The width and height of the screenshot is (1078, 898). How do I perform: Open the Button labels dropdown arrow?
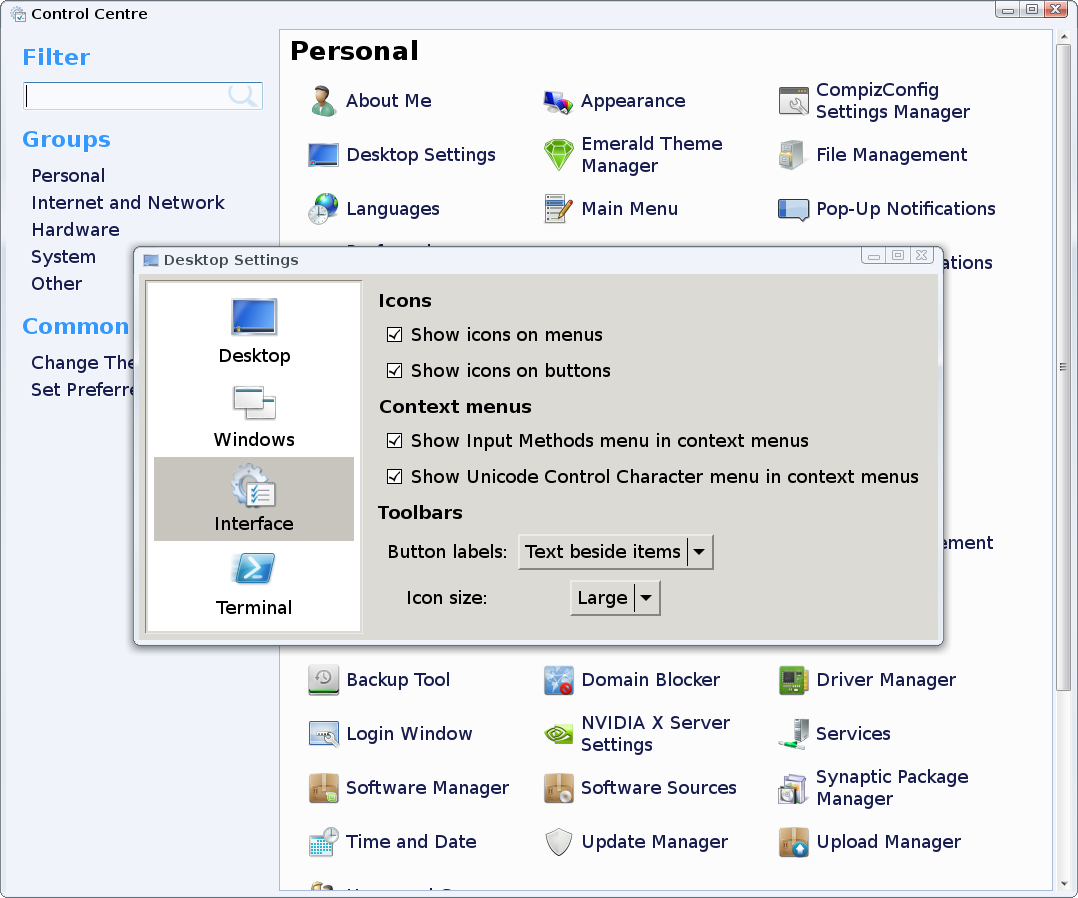(700, 551)
